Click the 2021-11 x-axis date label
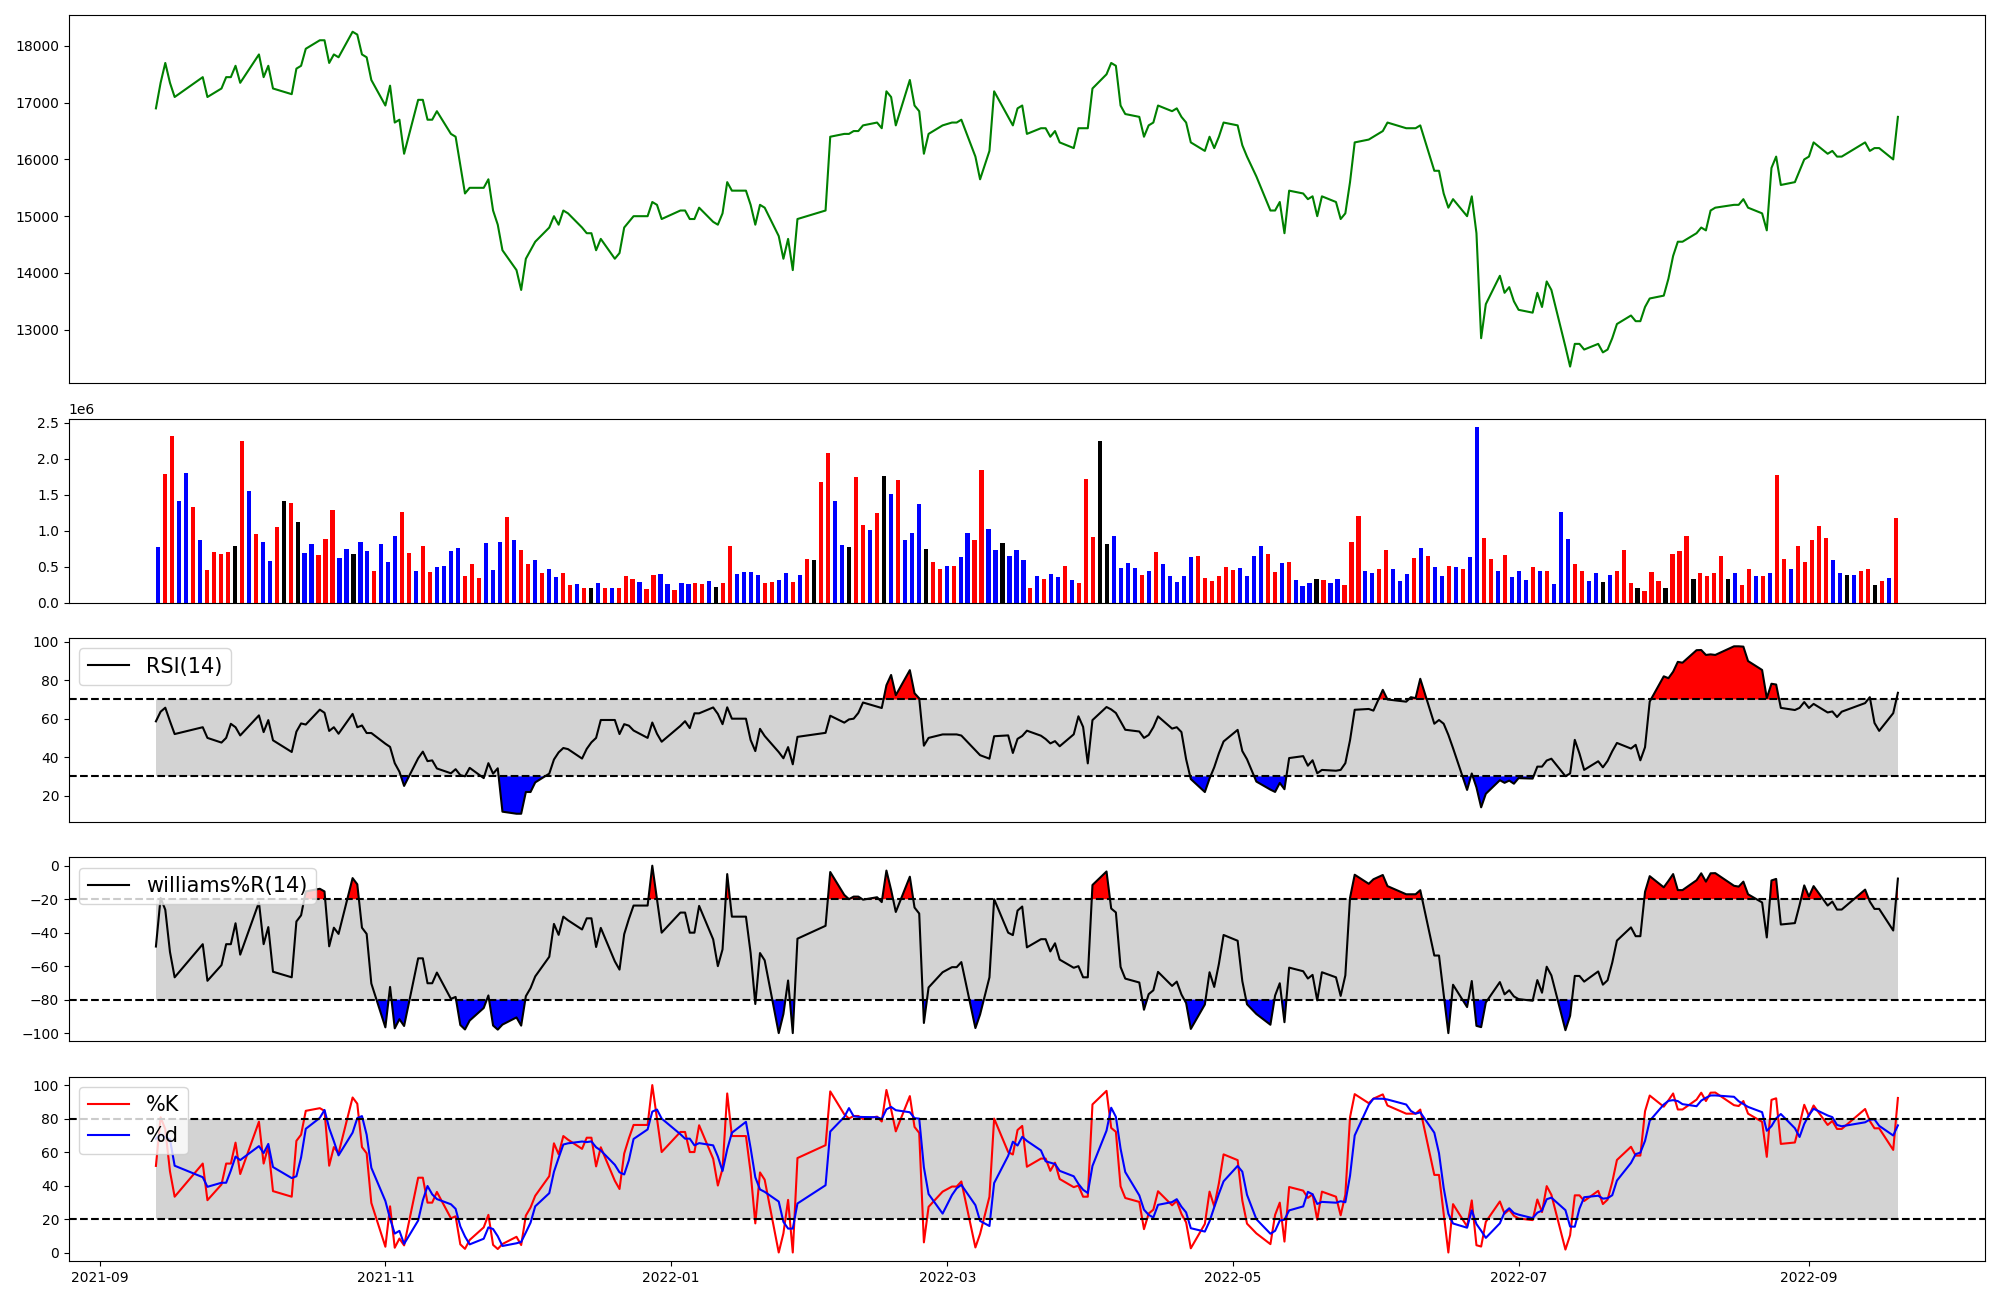 tap(385, 1276)
